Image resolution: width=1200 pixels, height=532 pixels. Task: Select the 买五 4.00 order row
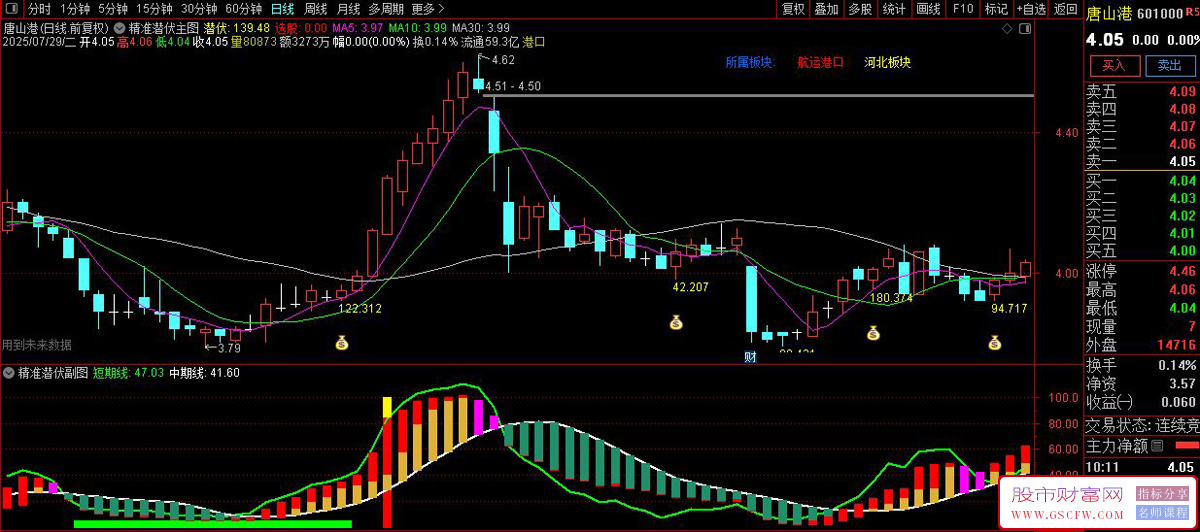(1141, 251)
